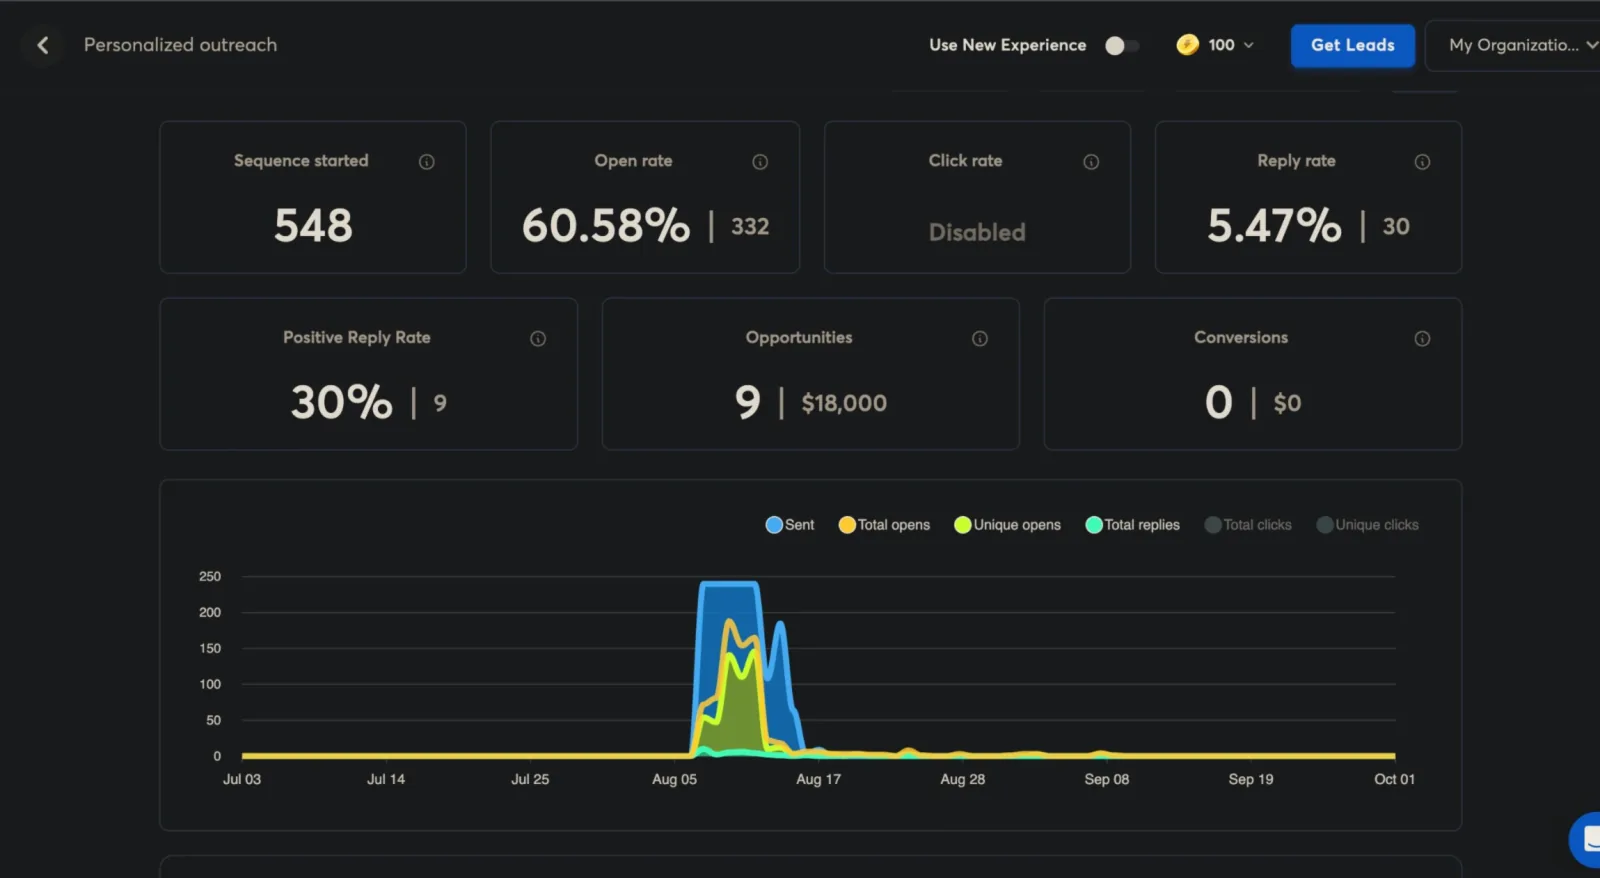Toggle Total opens series in legend

[x=884, y=525]
